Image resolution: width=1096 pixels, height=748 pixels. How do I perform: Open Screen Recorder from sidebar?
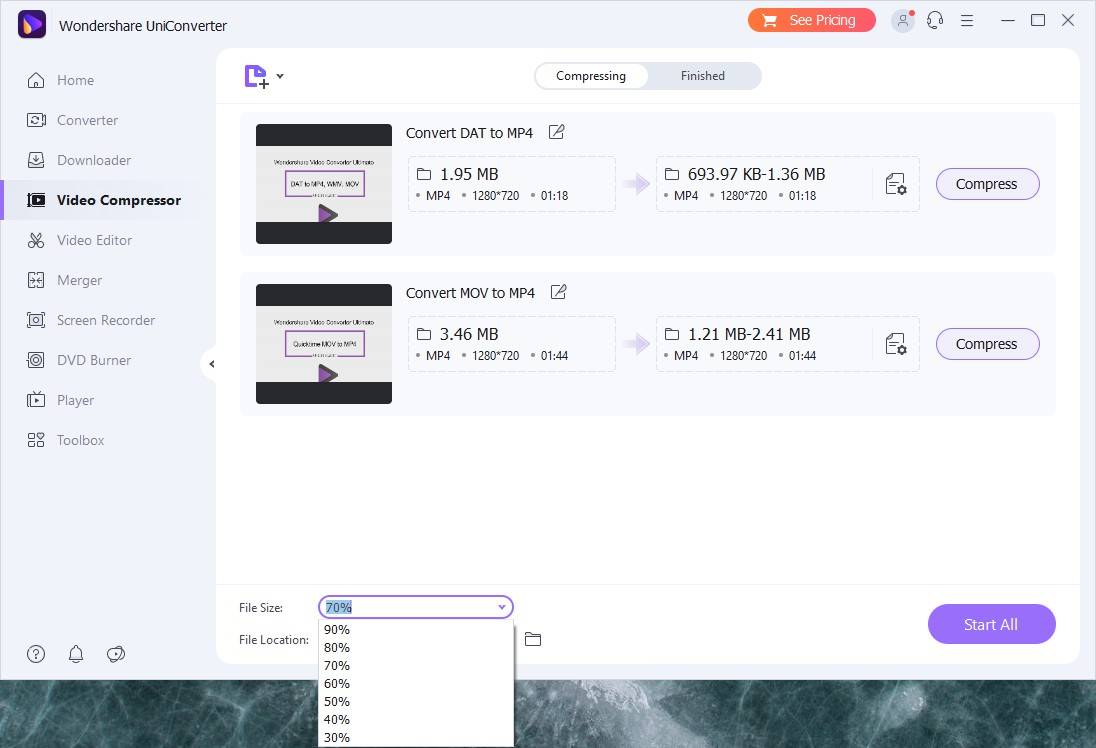coord(91,320)
